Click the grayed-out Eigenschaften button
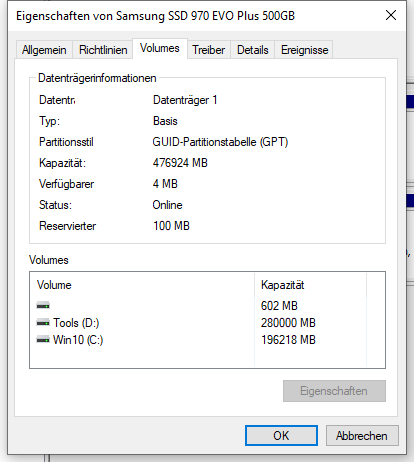 click(334, 391)
